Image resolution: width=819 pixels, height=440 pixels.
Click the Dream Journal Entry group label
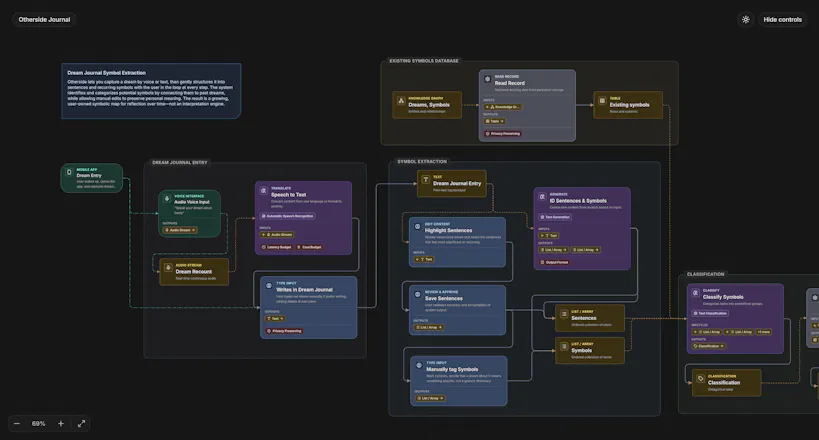click(x=180, y=163)
